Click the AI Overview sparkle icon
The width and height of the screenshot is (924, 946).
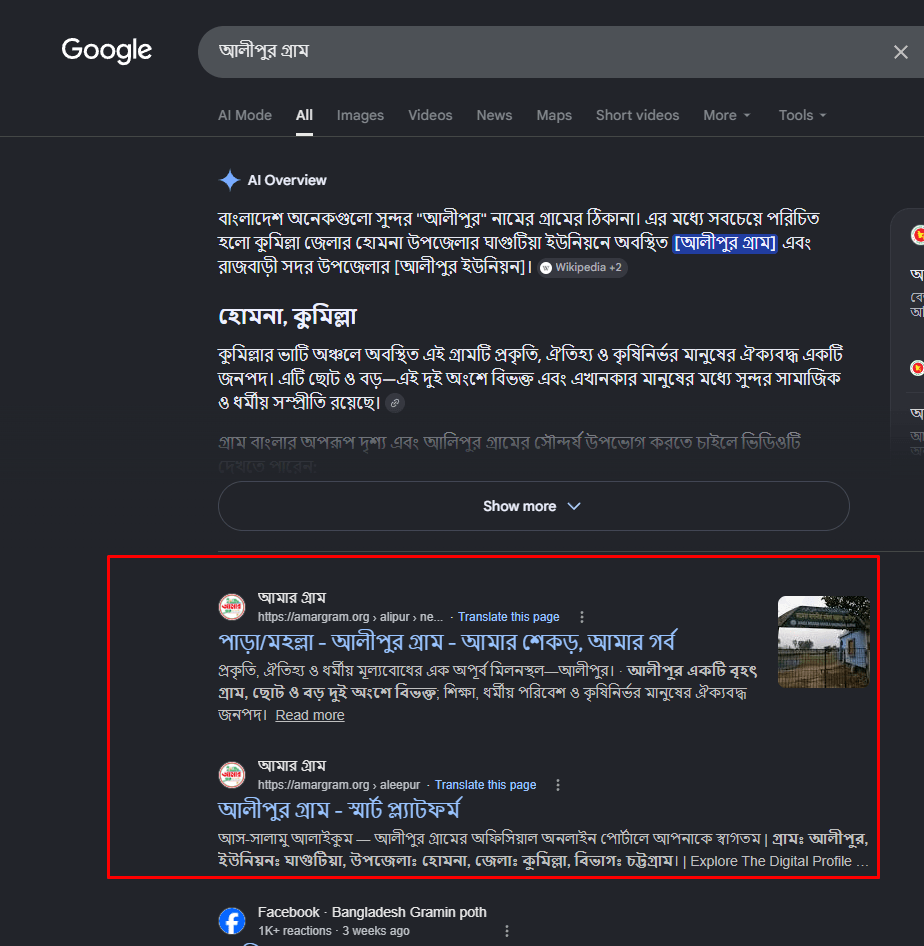point(229,180)
